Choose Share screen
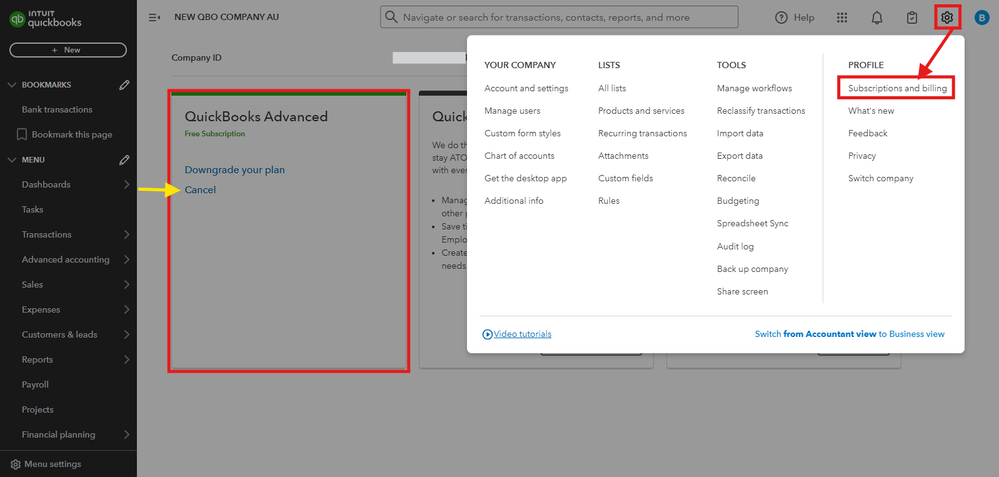This screenshot has height=477, width=999. (x=742, y=292)
